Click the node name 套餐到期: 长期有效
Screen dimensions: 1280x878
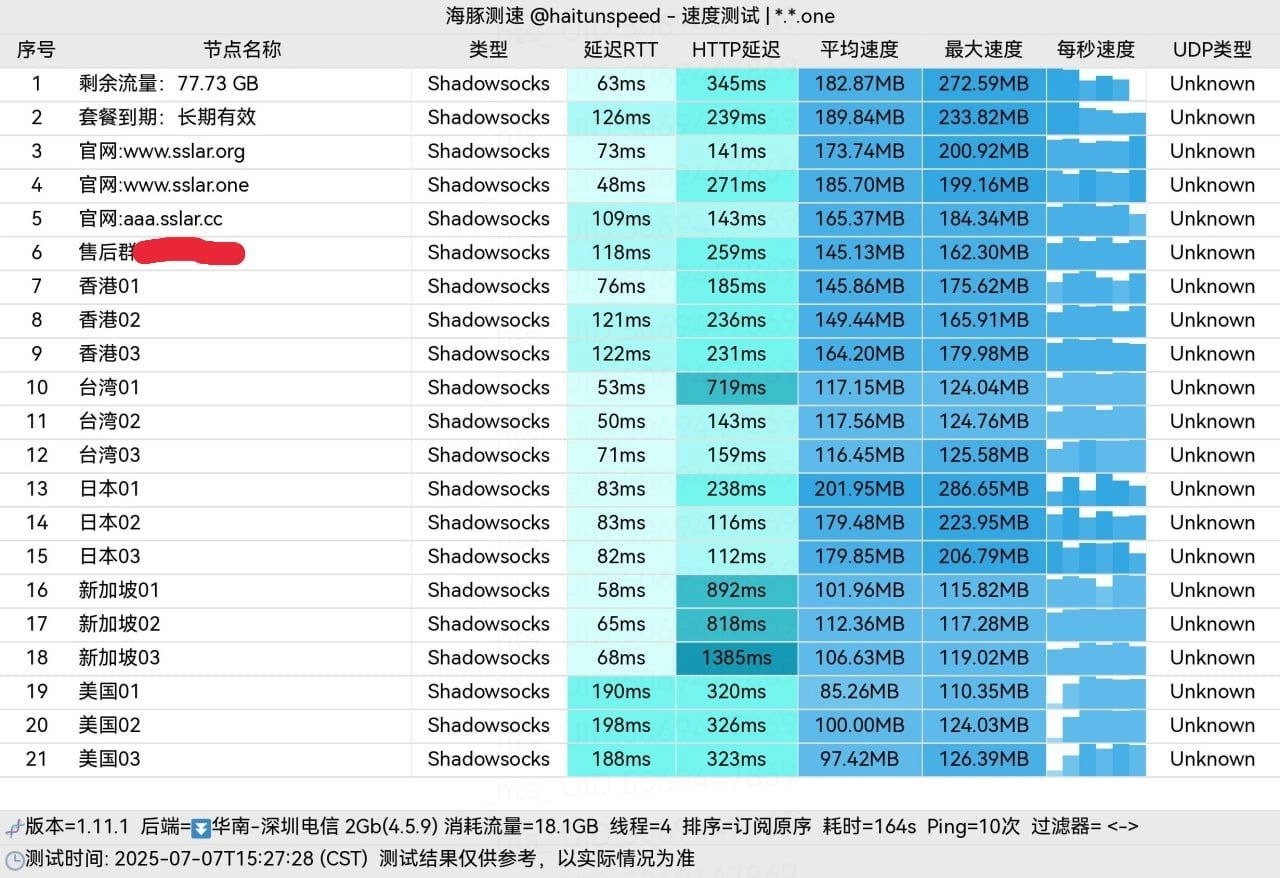pyautogui.click(x=168, y=118)
